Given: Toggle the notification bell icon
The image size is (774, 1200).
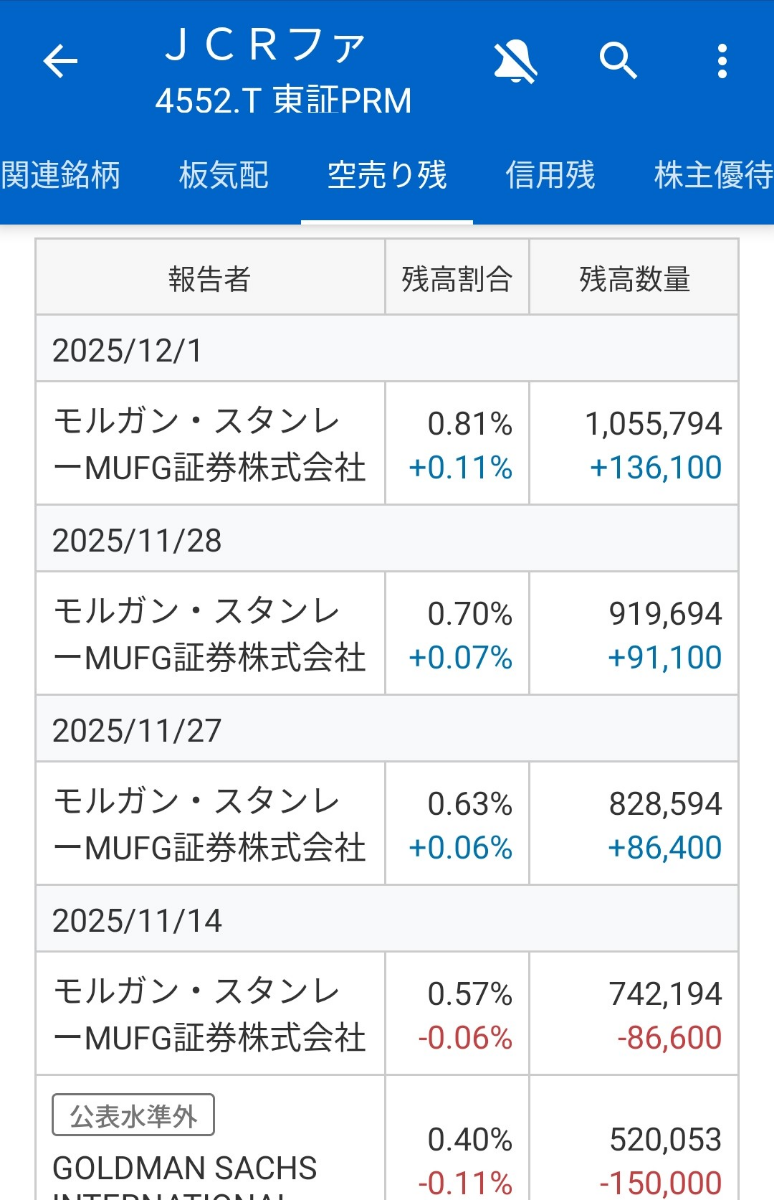Looking at the screenshot, I should tap(515, 62).
